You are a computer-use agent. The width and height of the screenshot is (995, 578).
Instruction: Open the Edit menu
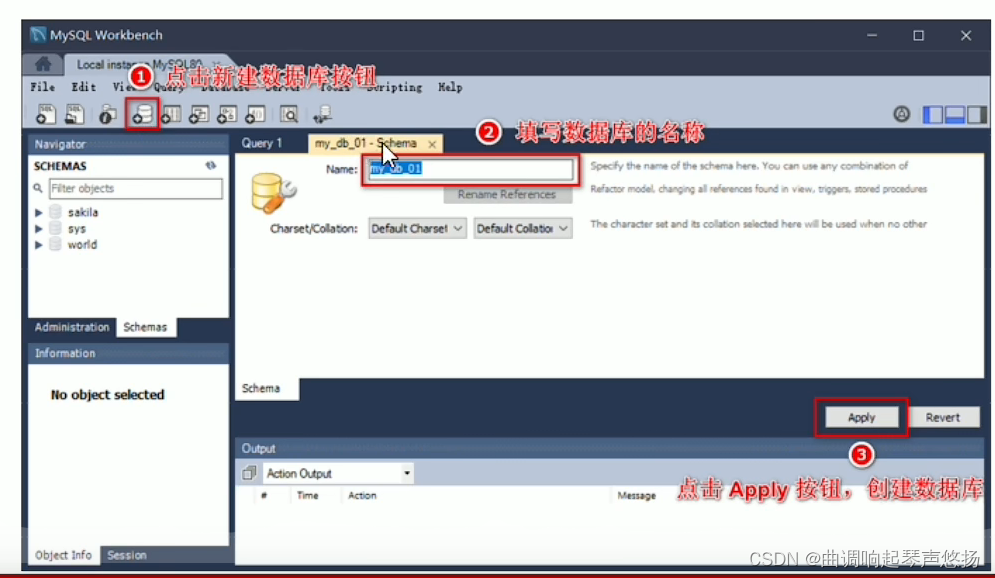tap(83, 87)
